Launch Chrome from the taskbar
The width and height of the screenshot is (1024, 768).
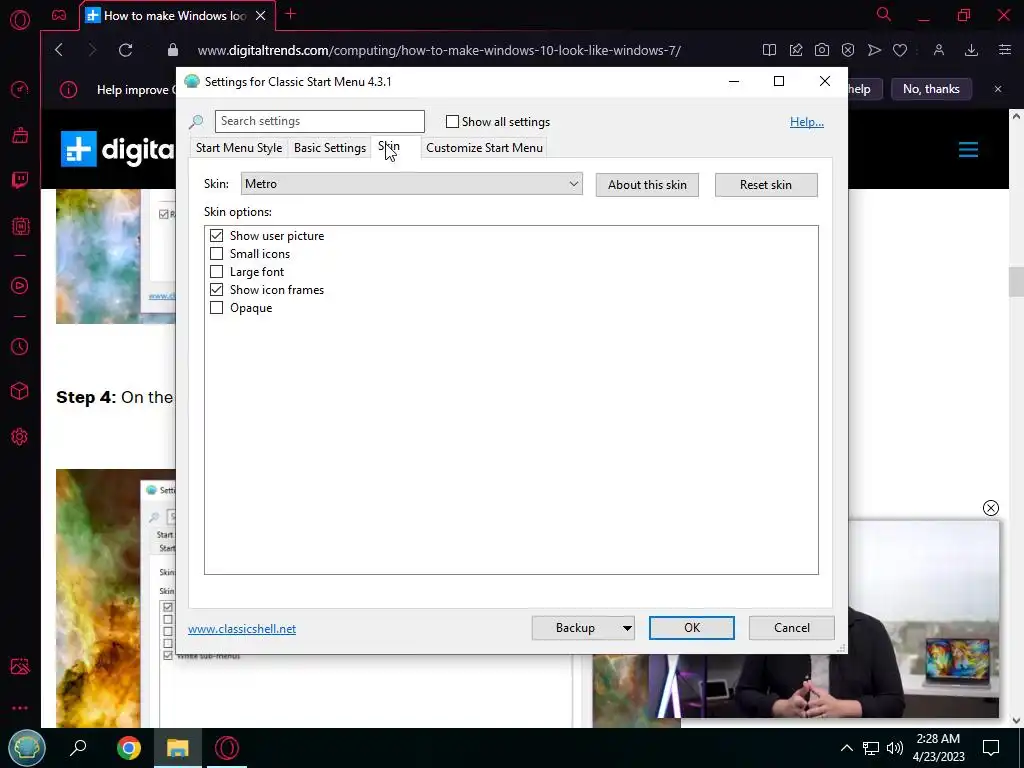tap(129, 748)
